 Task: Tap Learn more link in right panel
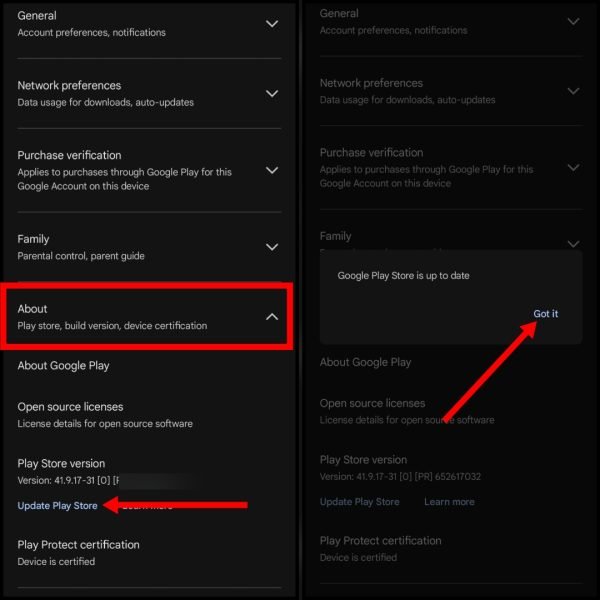pyautogui.click(x=449, y=502)
